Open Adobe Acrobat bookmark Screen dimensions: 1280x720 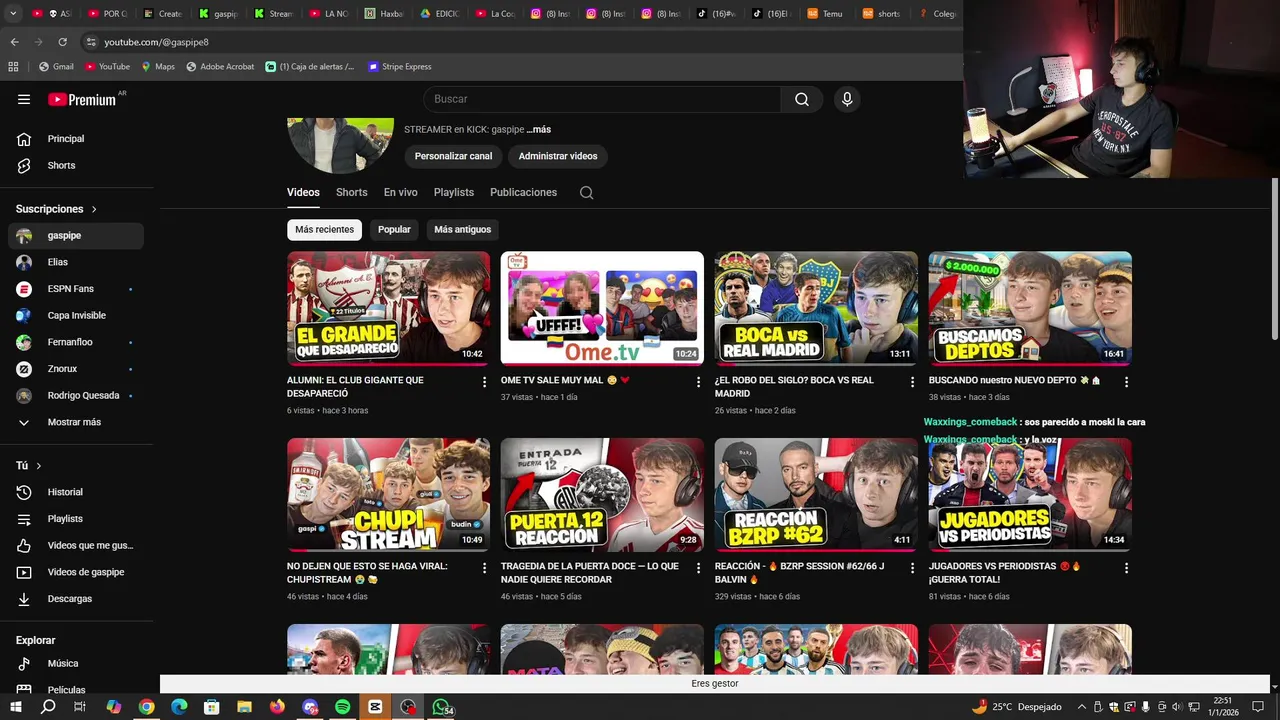pos(220,67)
